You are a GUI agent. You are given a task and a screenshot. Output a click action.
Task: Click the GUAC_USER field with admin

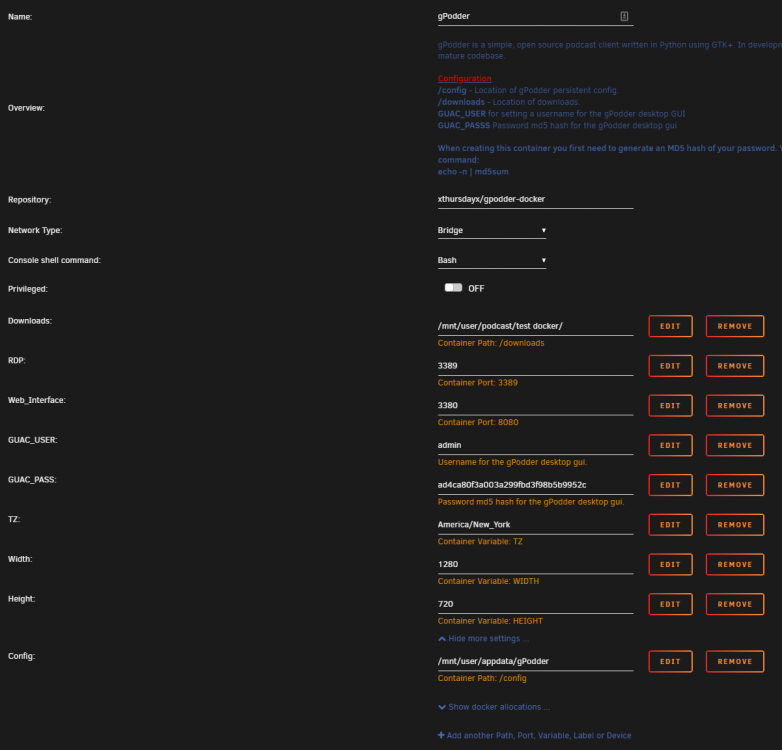(x=535, y=445)
